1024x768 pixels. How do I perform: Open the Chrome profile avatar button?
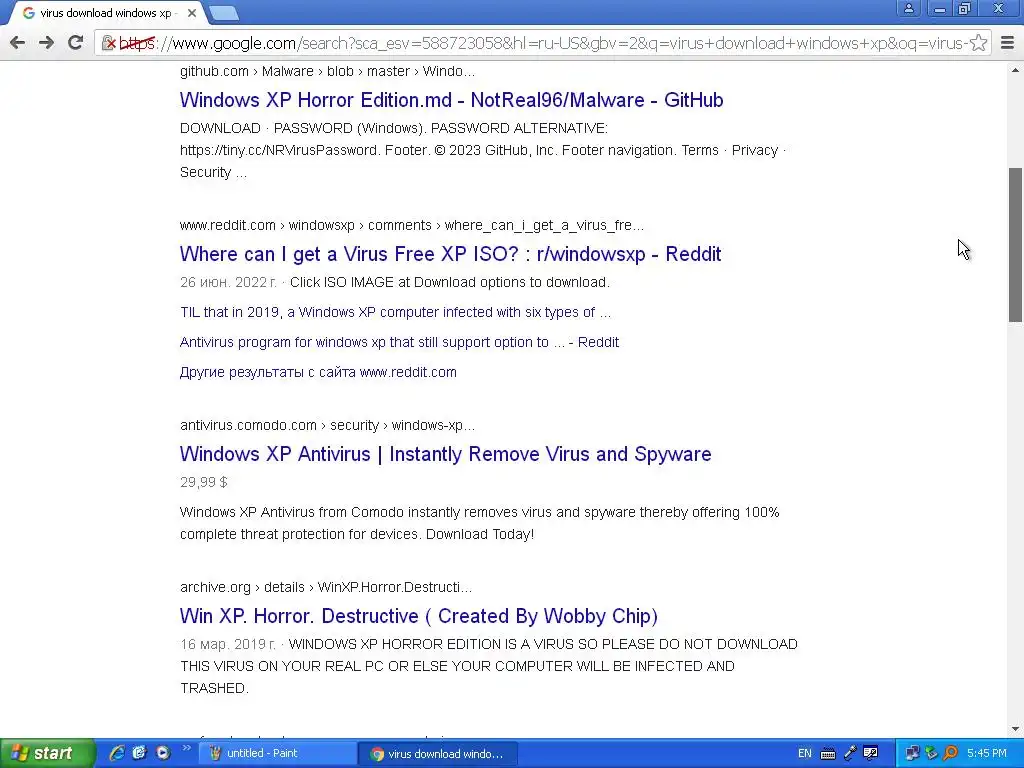(x=908, y=8)
